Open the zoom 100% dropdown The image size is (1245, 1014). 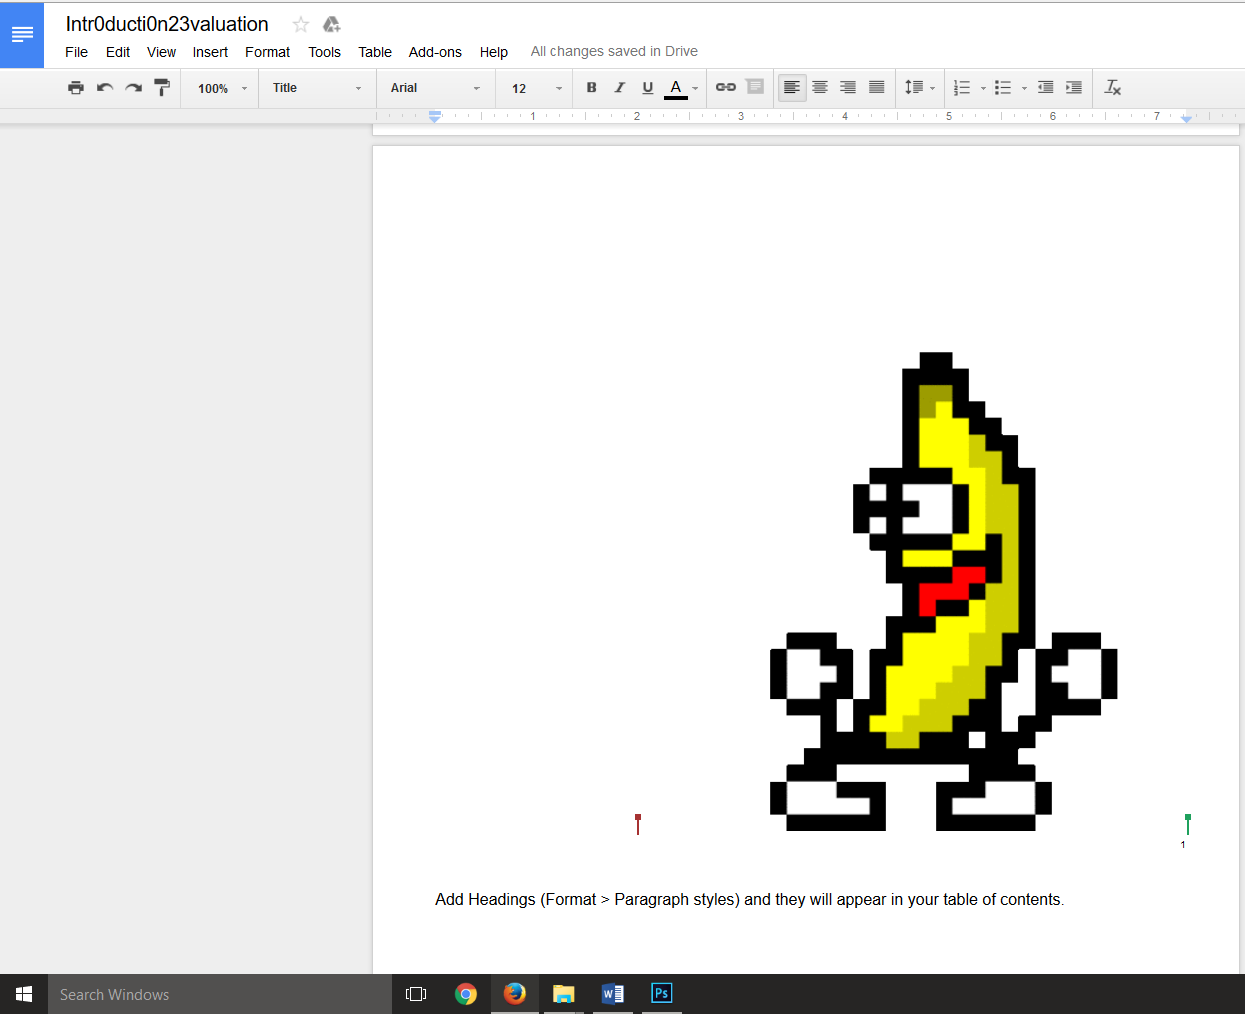(221, 89)
